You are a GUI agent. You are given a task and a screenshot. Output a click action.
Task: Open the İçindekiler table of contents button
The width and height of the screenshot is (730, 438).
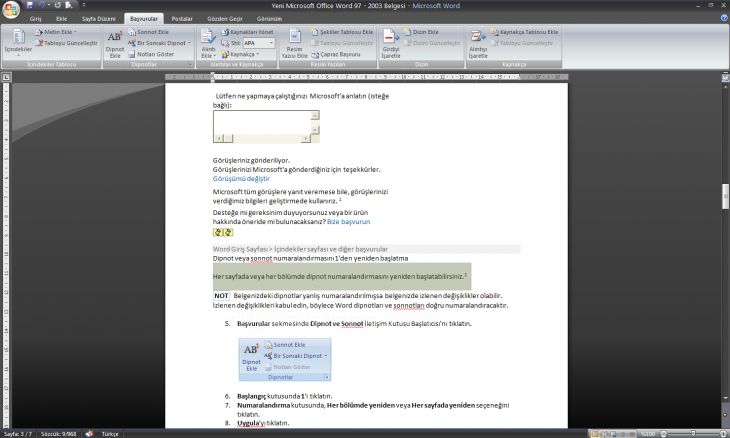point(18,42)
